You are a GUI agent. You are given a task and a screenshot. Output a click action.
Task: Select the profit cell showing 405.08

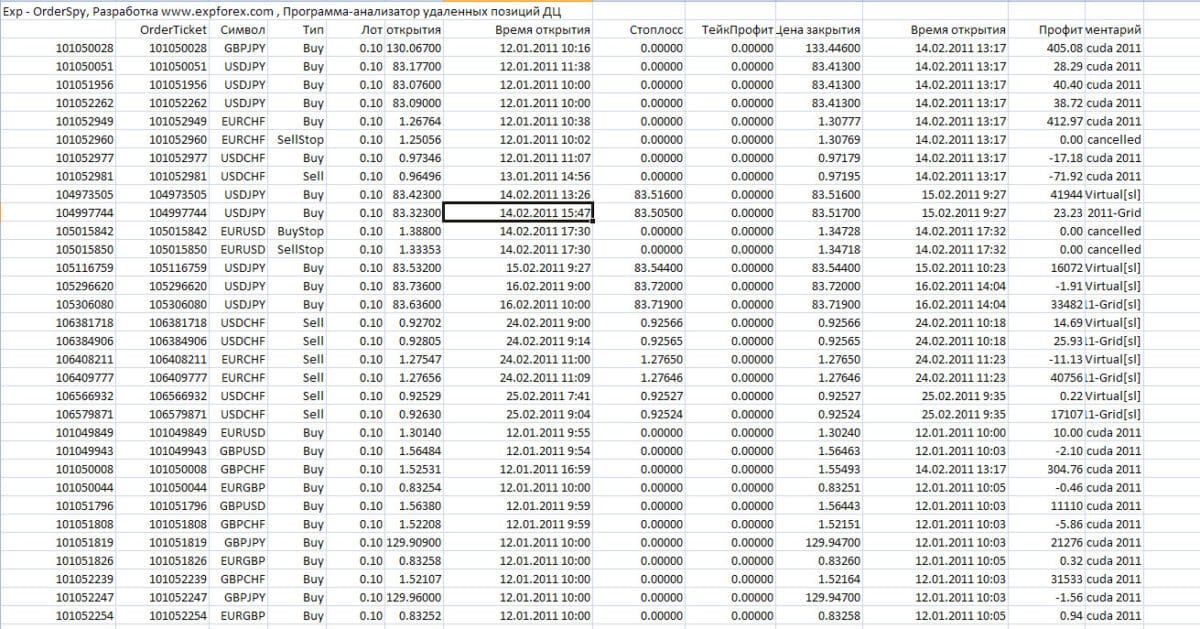pos(1062,48)
